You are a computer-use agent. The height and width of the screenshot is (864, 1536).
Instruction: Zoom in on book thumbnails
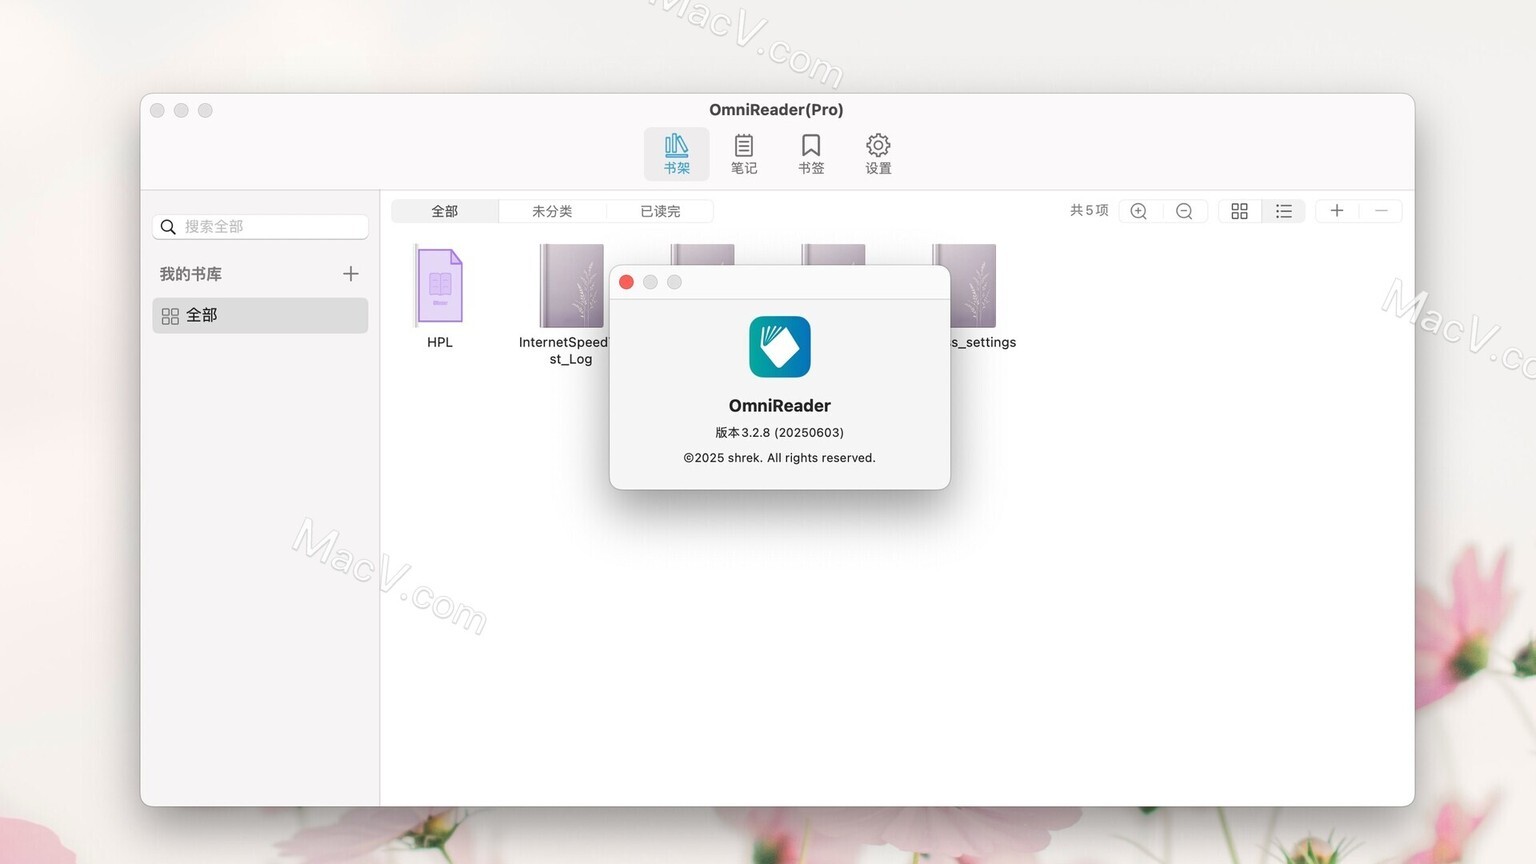(x=1139, y=211)
